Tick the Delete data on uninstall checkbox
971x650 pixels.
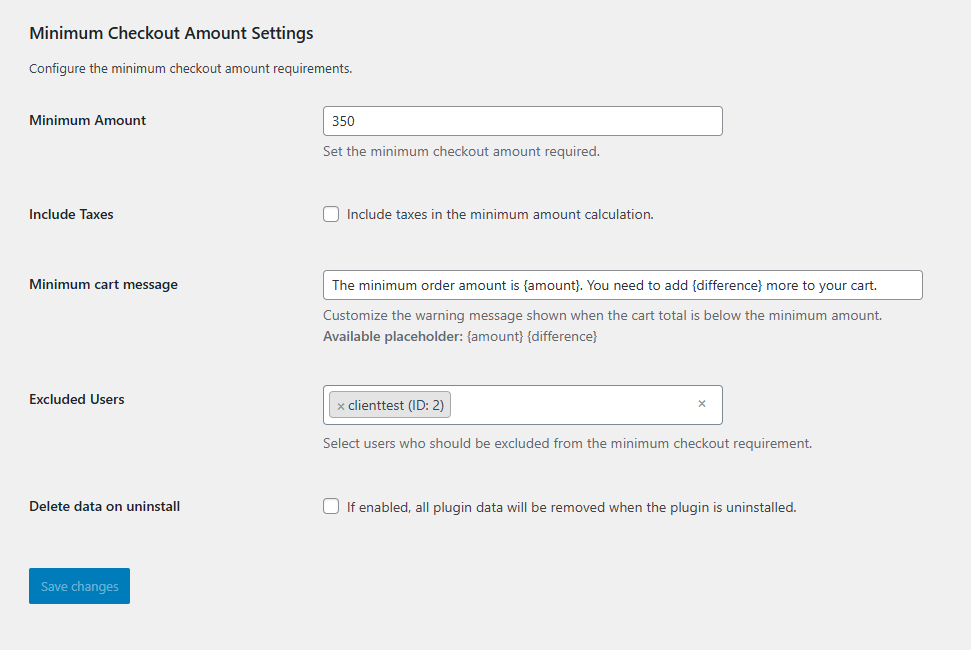[331, 506]
